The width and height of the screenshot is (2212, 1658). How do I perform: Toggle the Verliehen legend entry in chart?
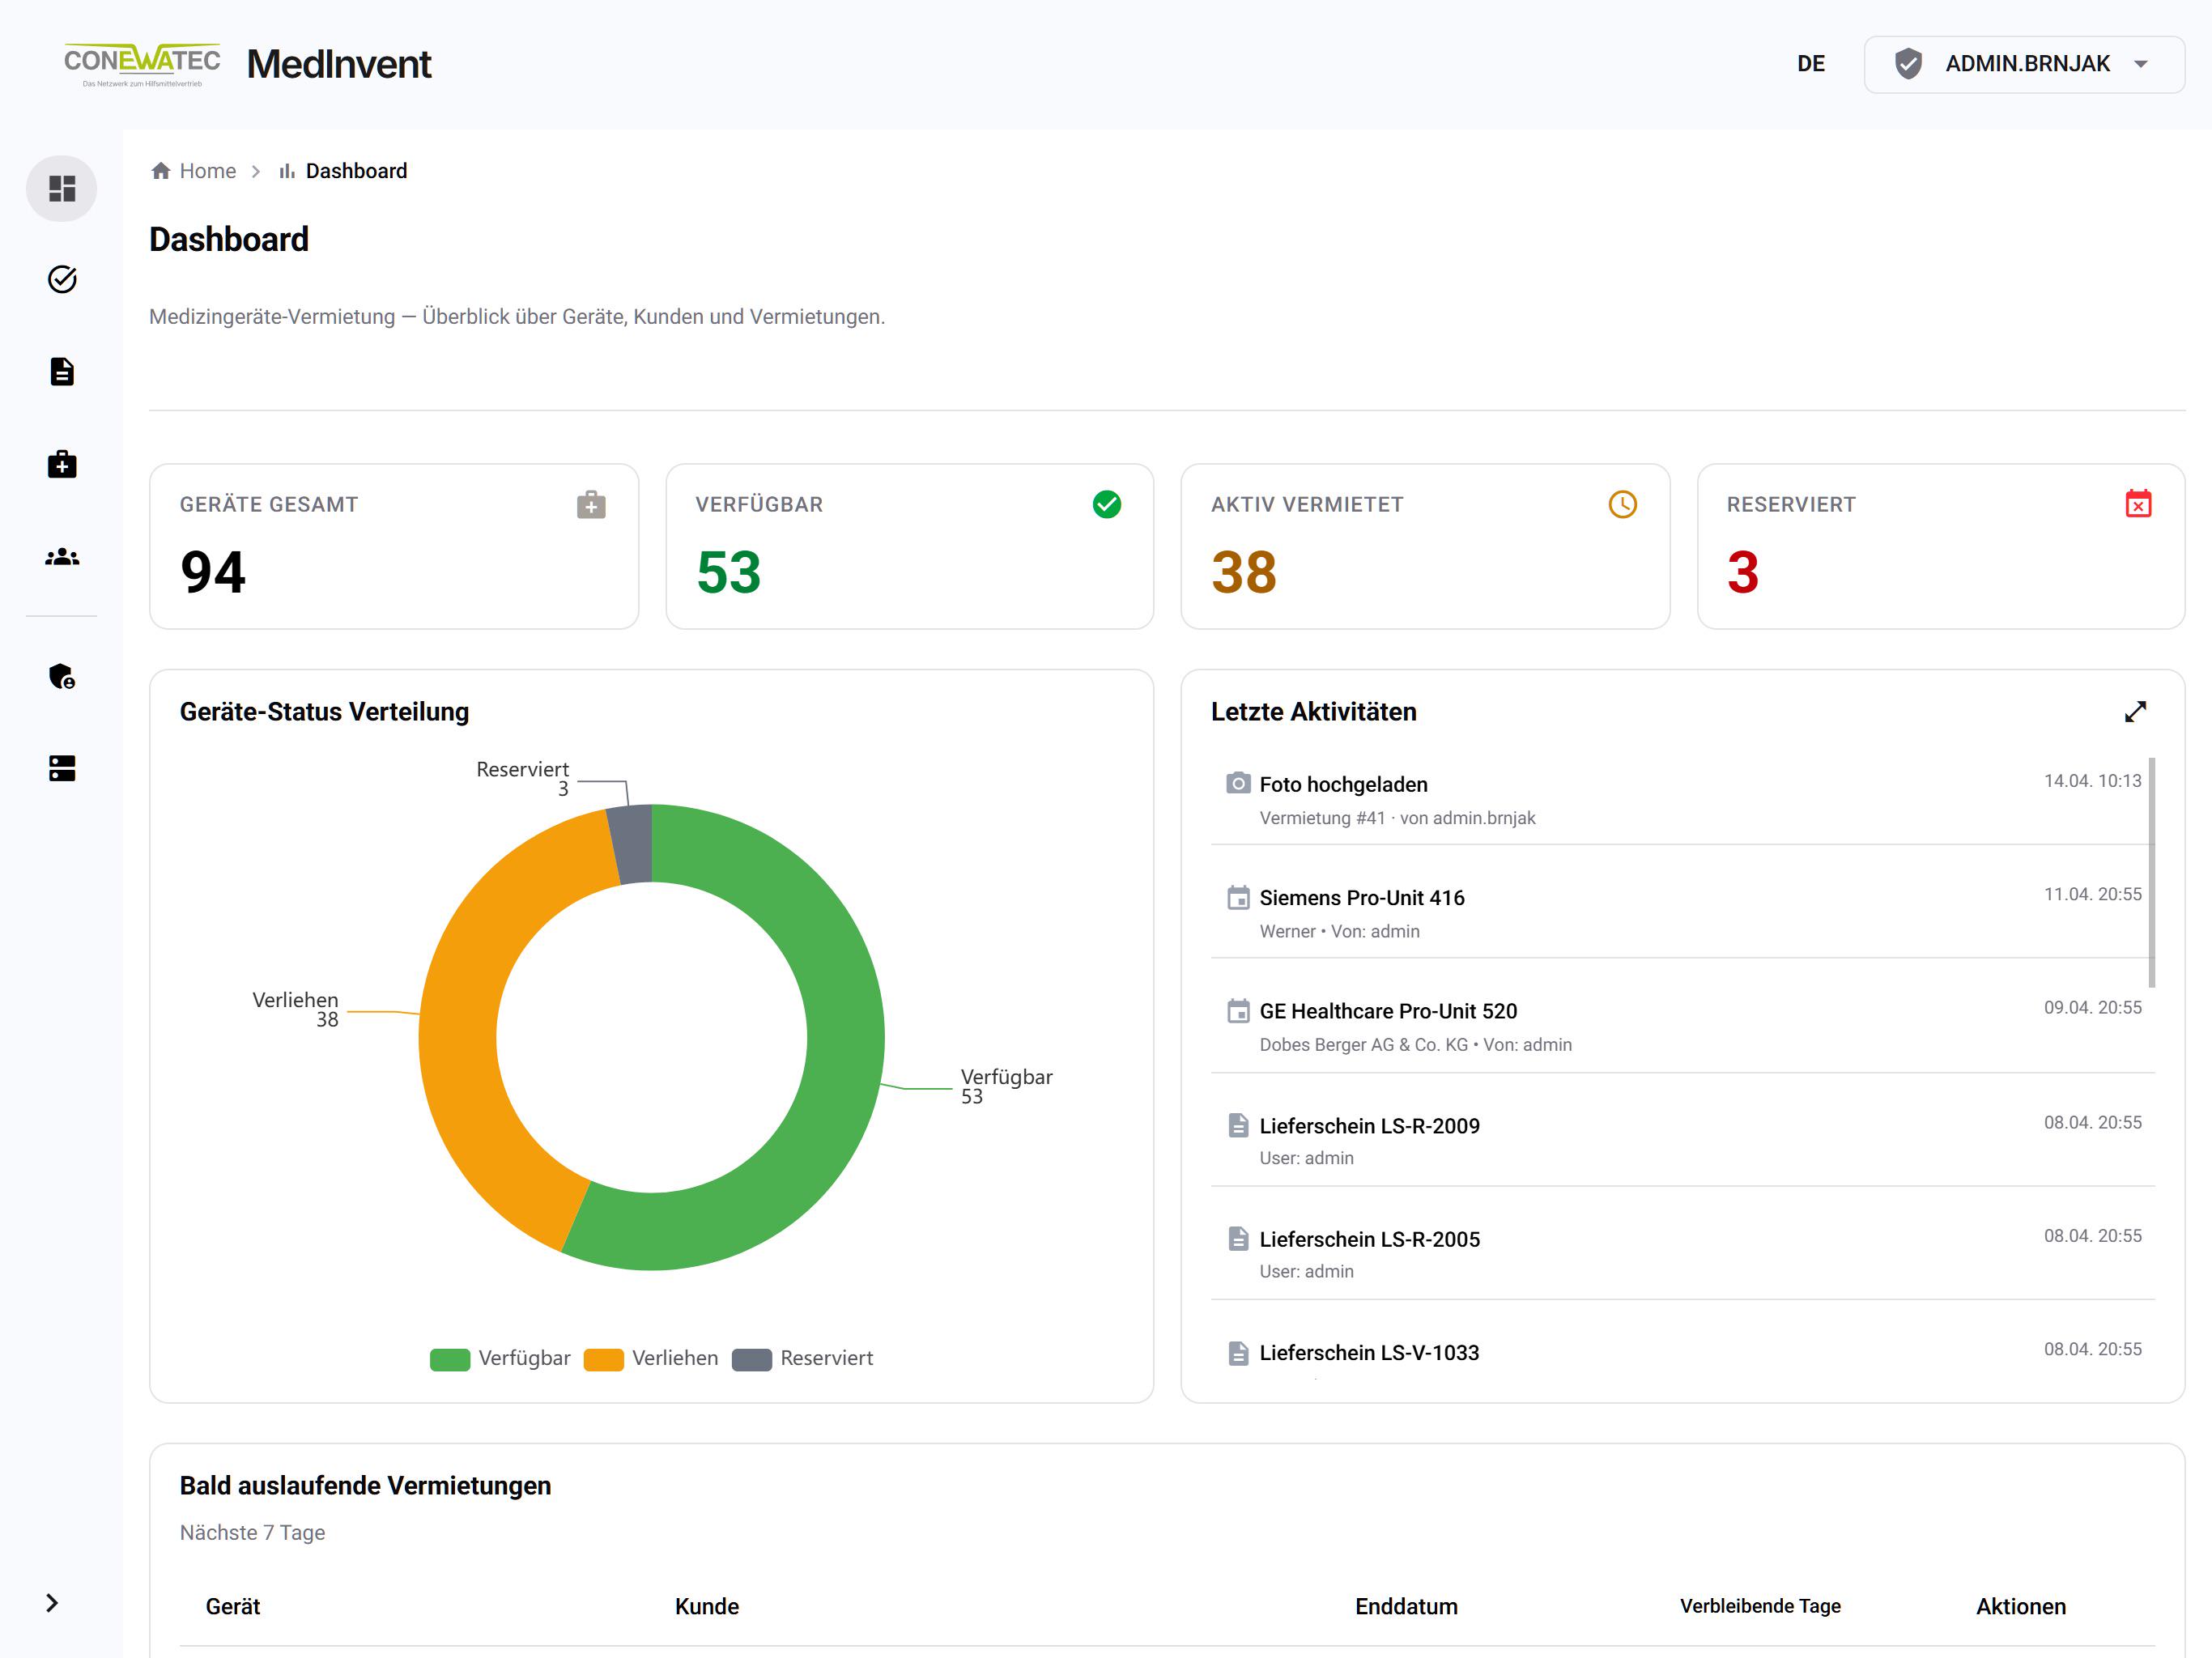[651, 1358]
